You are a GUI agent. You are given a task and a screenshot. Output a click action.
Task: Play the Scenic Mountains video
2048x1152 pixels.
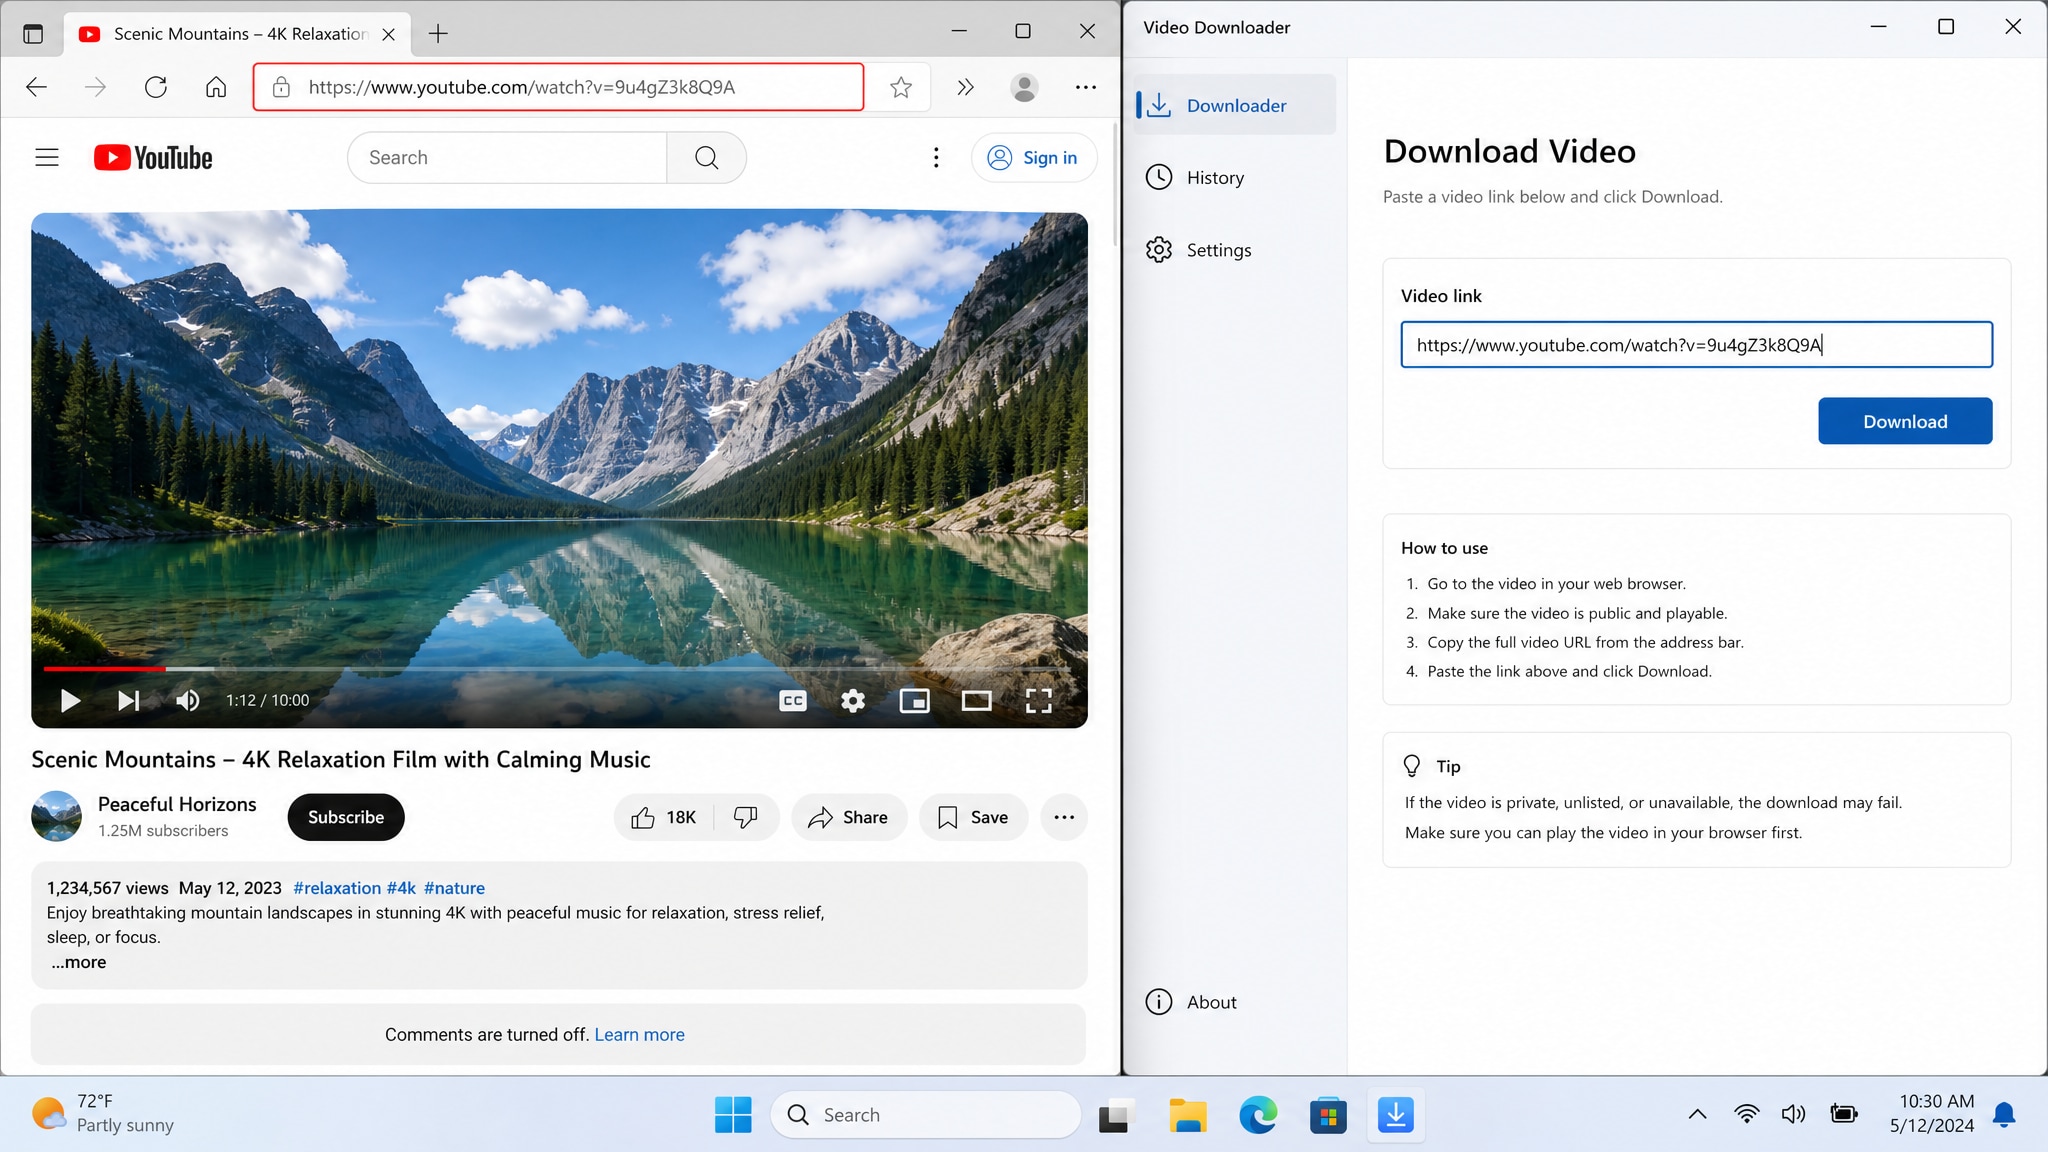click(x=70, y=701)
